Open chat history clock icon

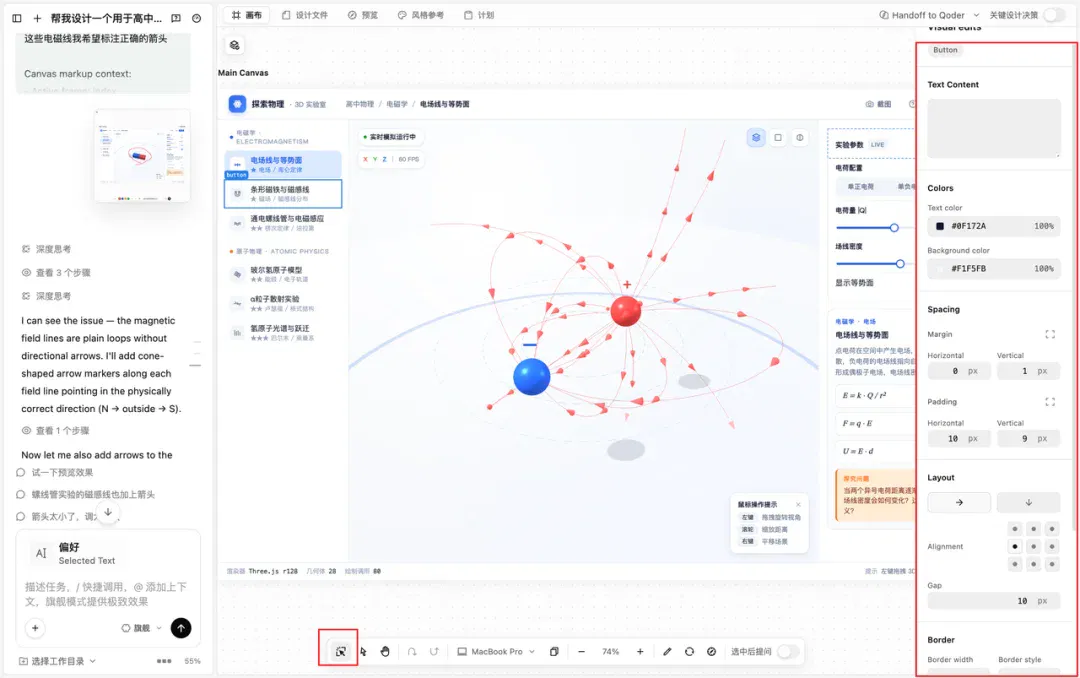tap(196, 19)
